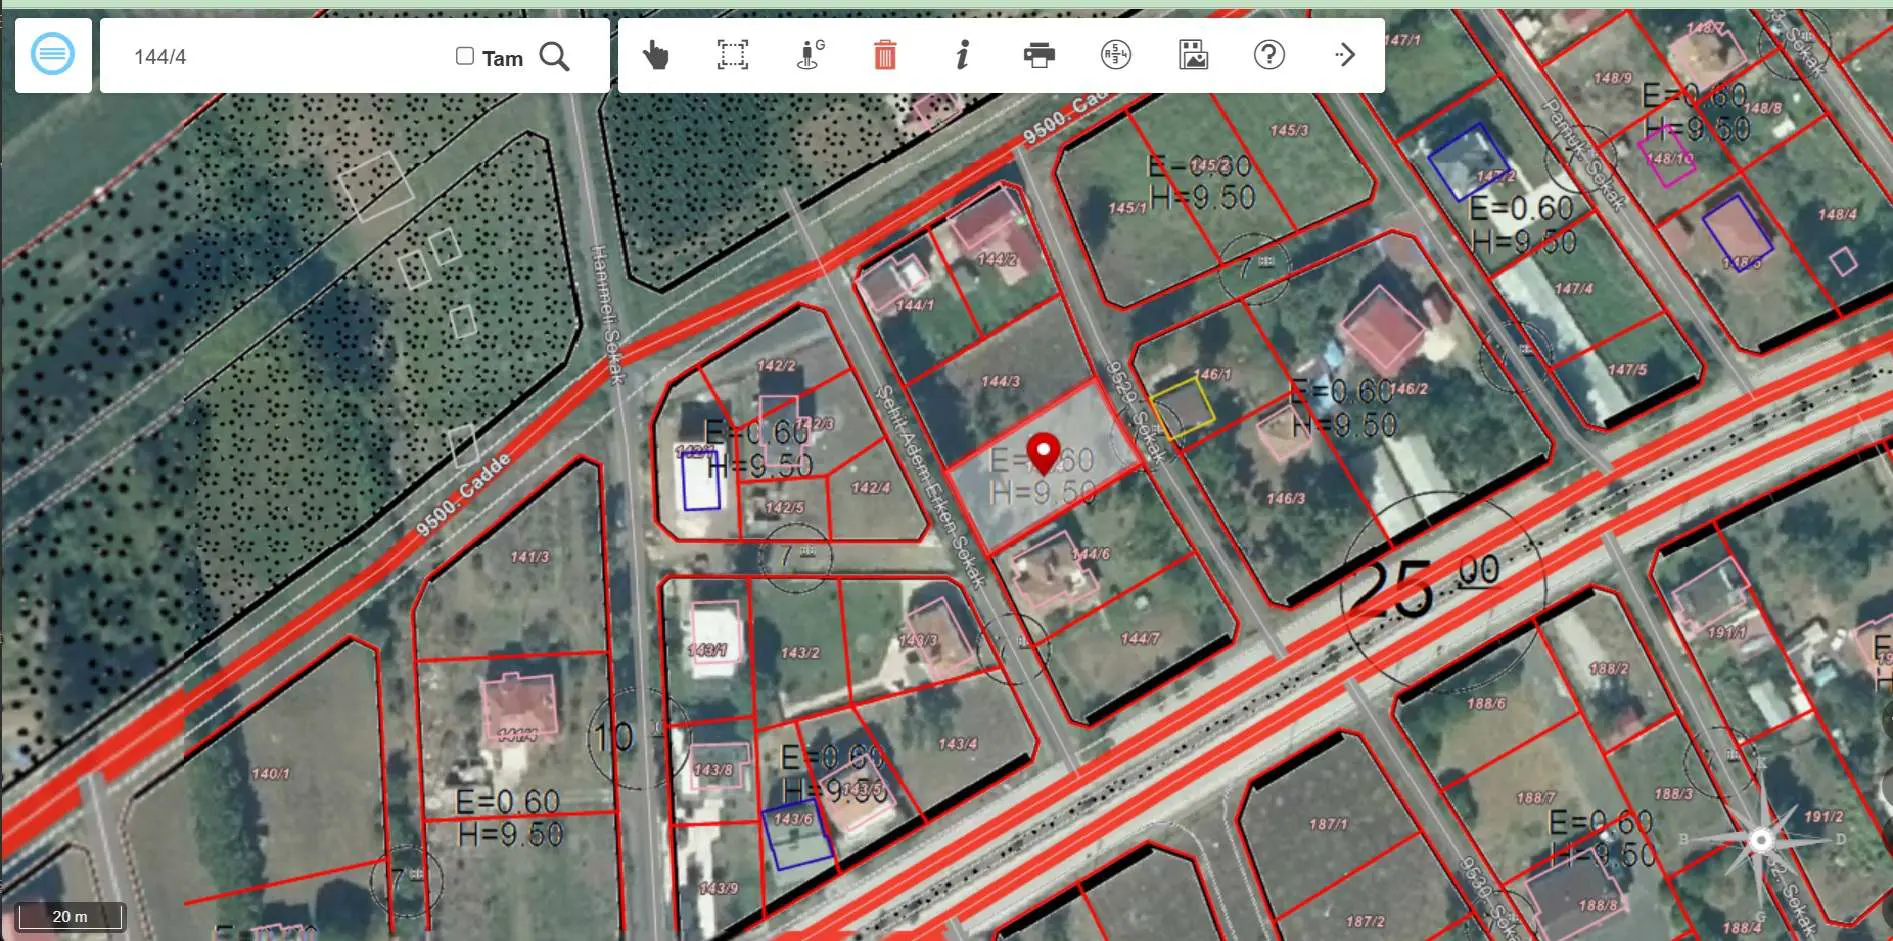
Task: Click the parcel label 141/3
Action: (529, 557)
